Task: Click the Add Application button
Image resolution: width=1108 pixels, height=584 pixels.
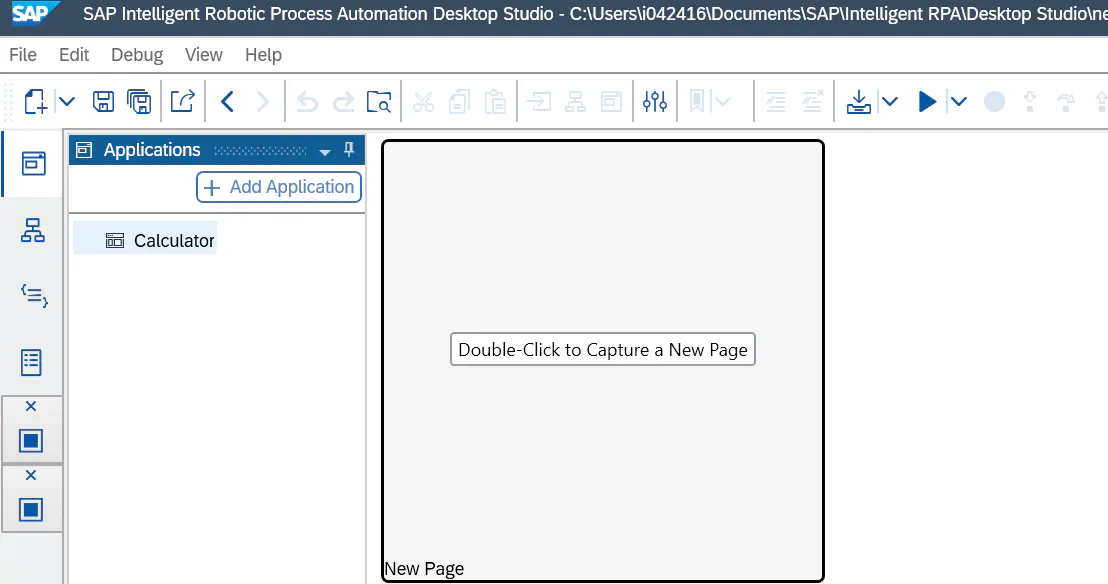Action: 279,187
